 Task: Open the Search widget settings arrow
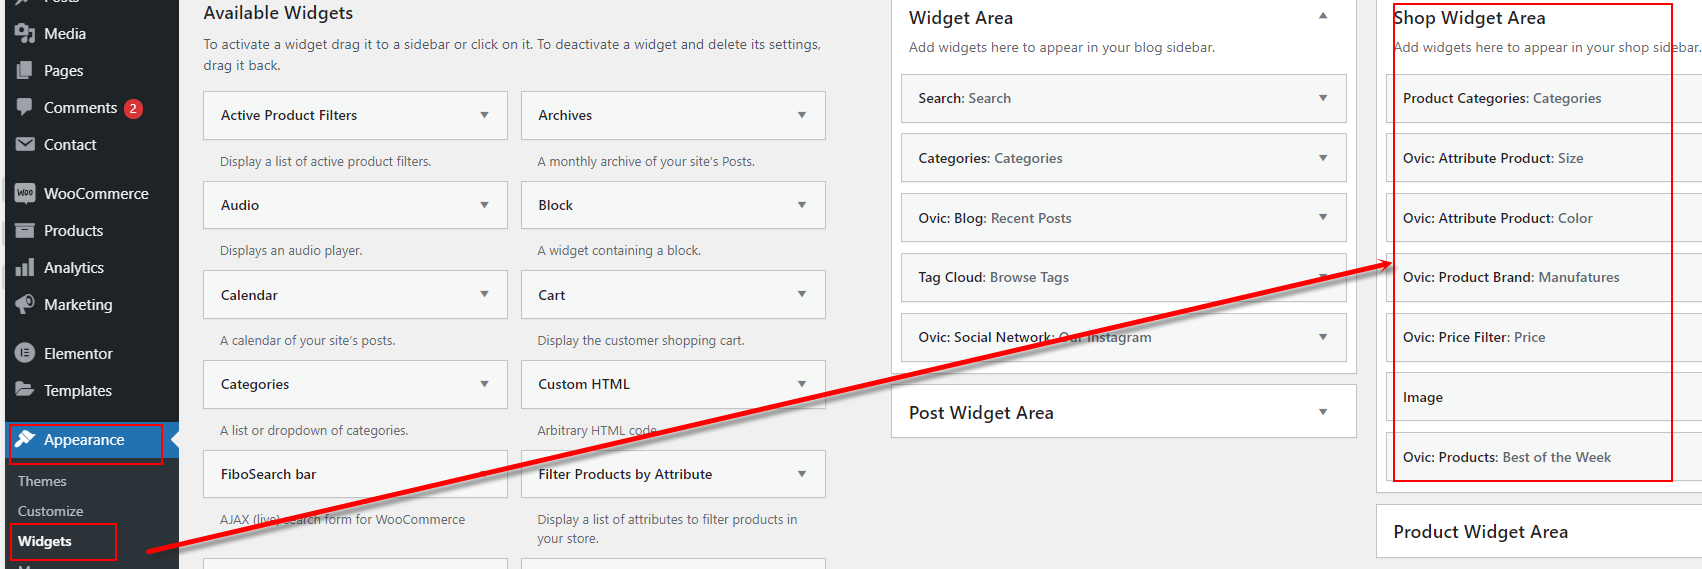click(x=1323, y=98)
